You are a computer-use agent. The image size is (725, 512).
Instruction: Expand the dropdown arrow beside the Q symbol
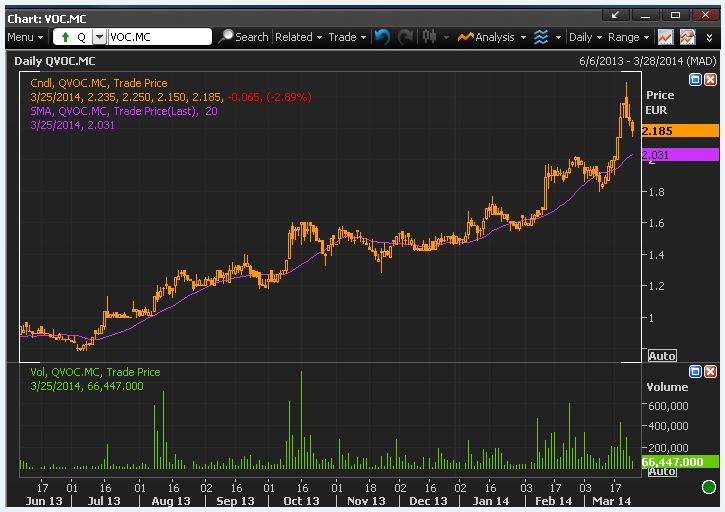point(99,37)
